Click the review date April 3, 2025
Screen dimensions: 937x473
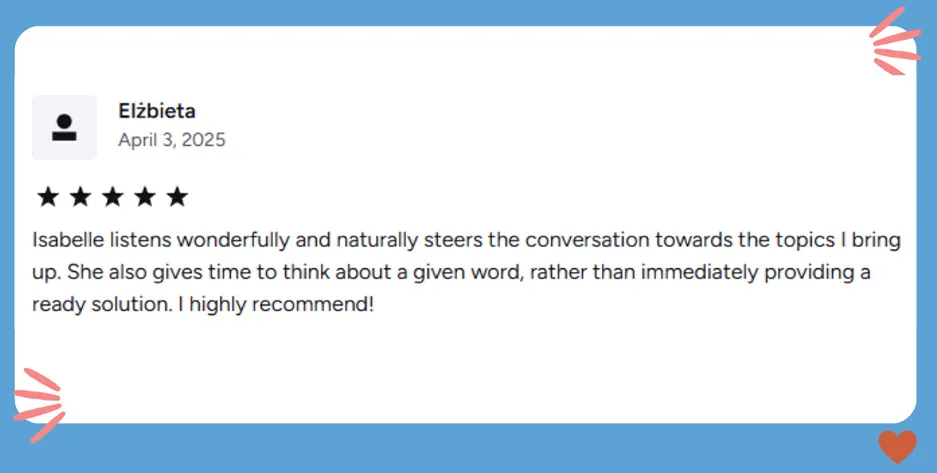click(x=171, y=140)
